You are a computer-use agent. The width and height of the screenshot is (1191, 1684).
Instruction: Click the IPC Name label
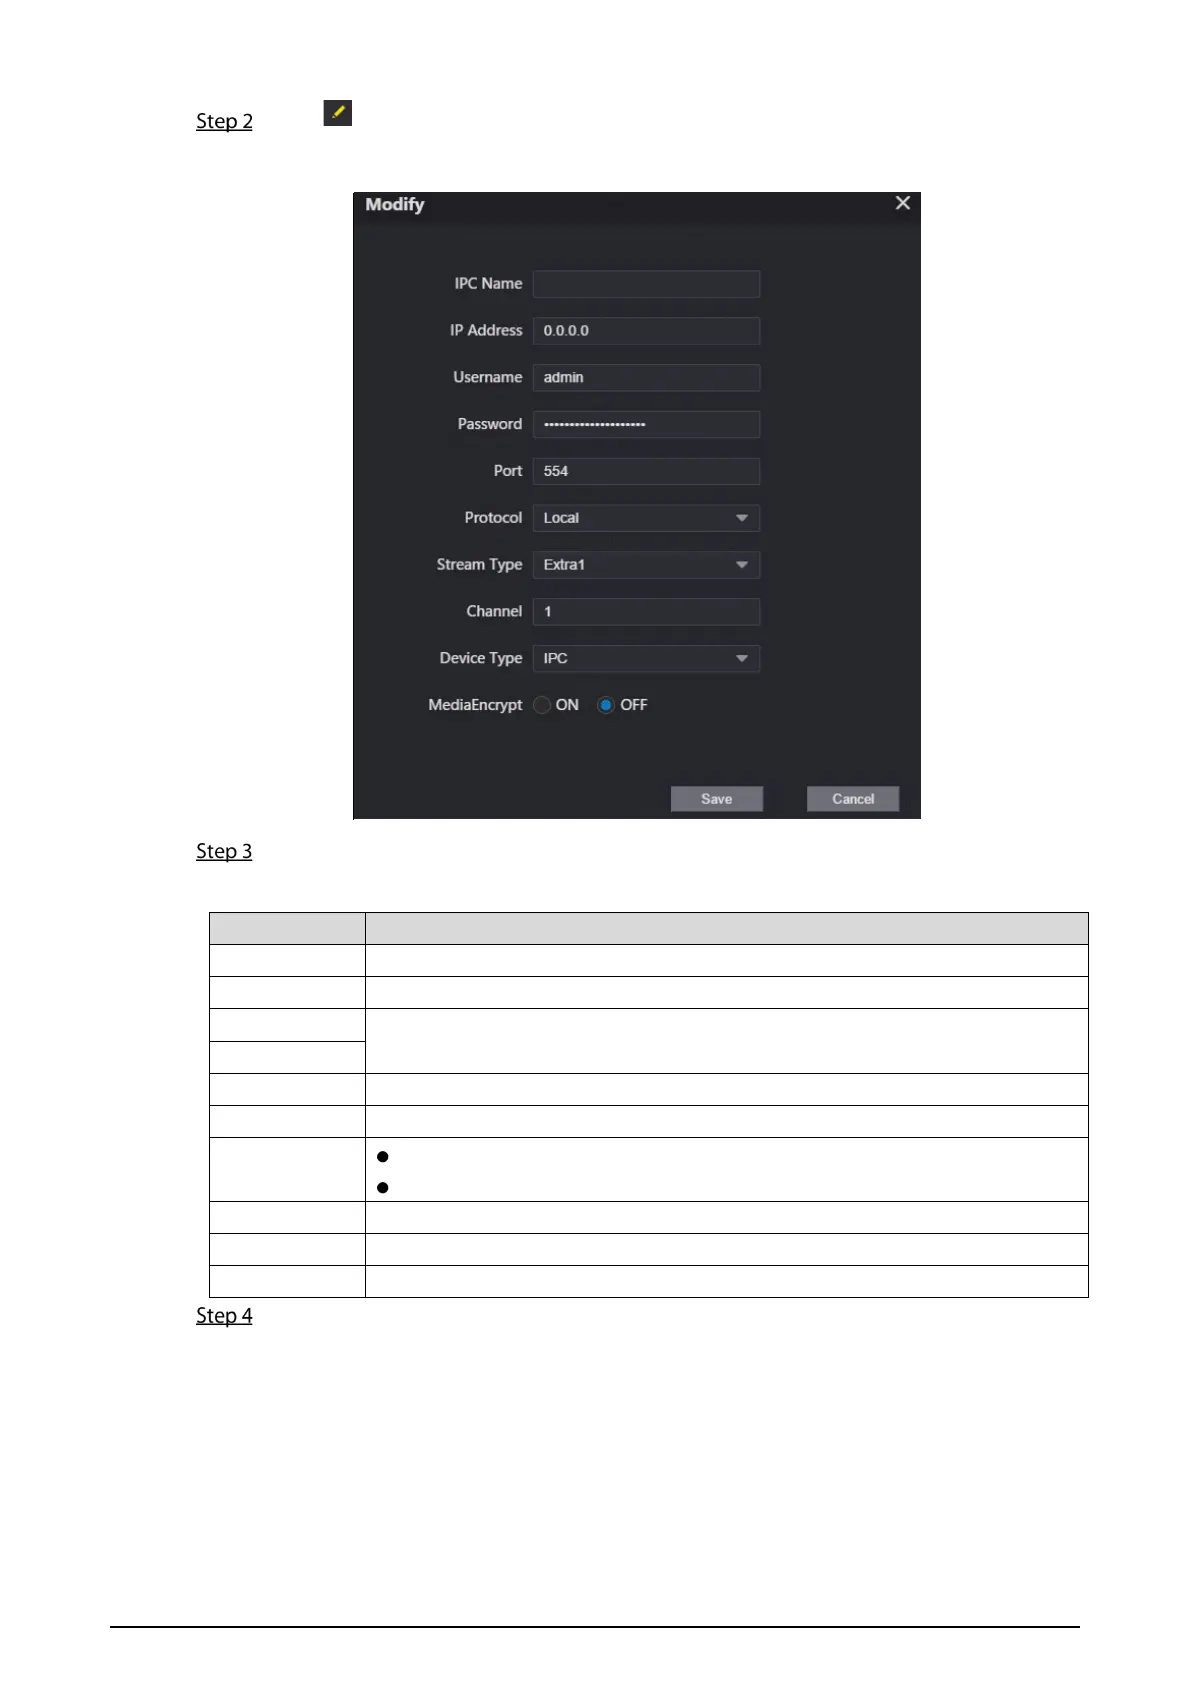click(x=488, y=284)
